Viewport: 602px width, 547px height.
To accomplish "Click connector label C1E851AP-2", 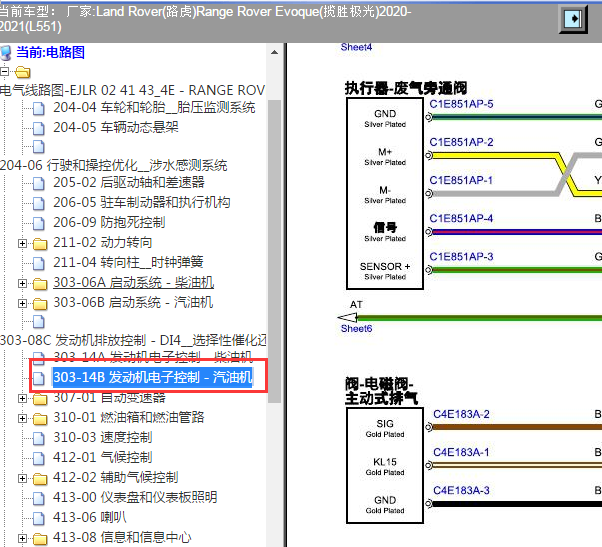I will (x=461, y=142).
